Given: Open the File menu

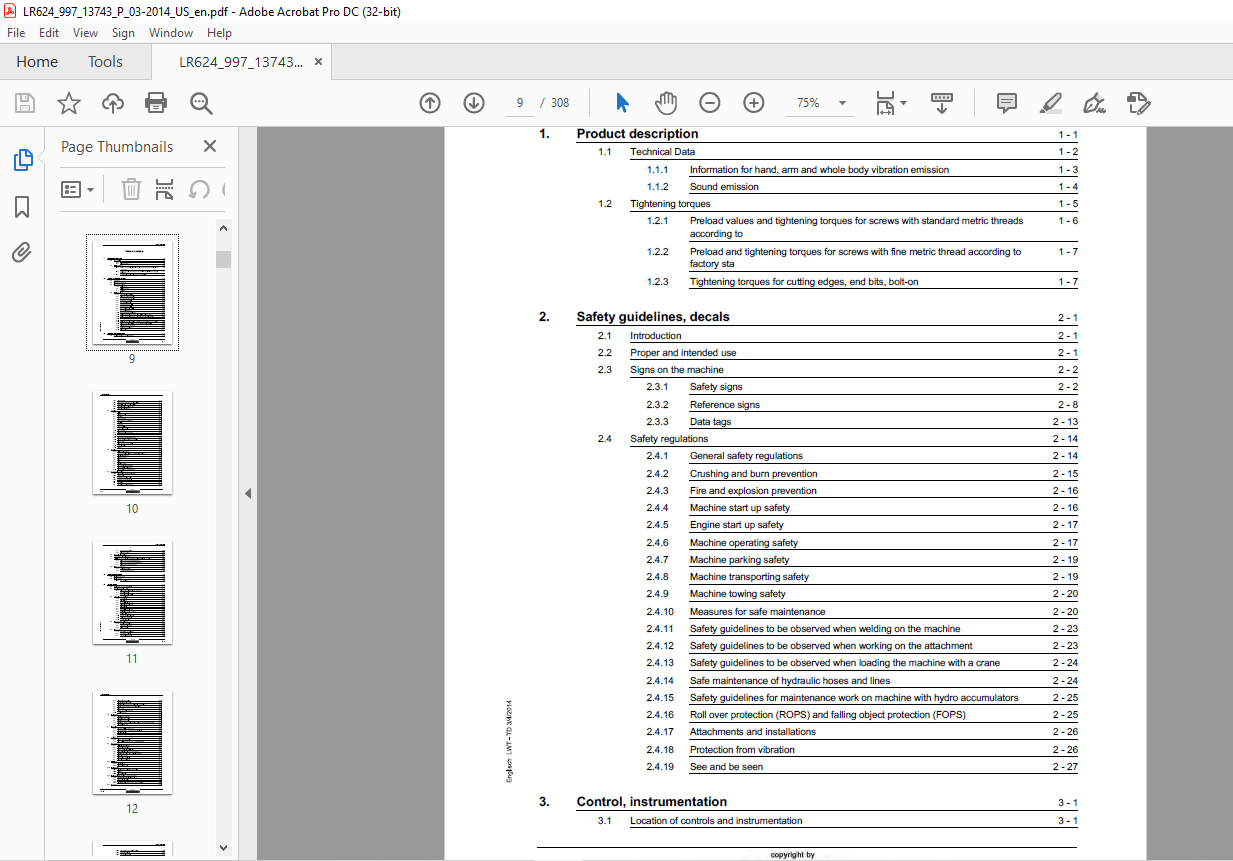Looking at the screenshot, I should tap(16, 33).
